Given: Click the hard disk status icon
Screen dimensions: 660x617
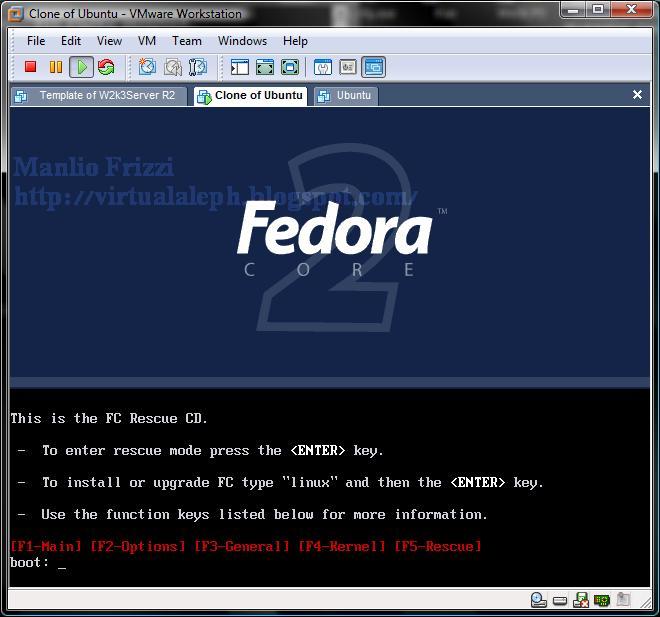Looking at the screenshot, I should (560, 601).
